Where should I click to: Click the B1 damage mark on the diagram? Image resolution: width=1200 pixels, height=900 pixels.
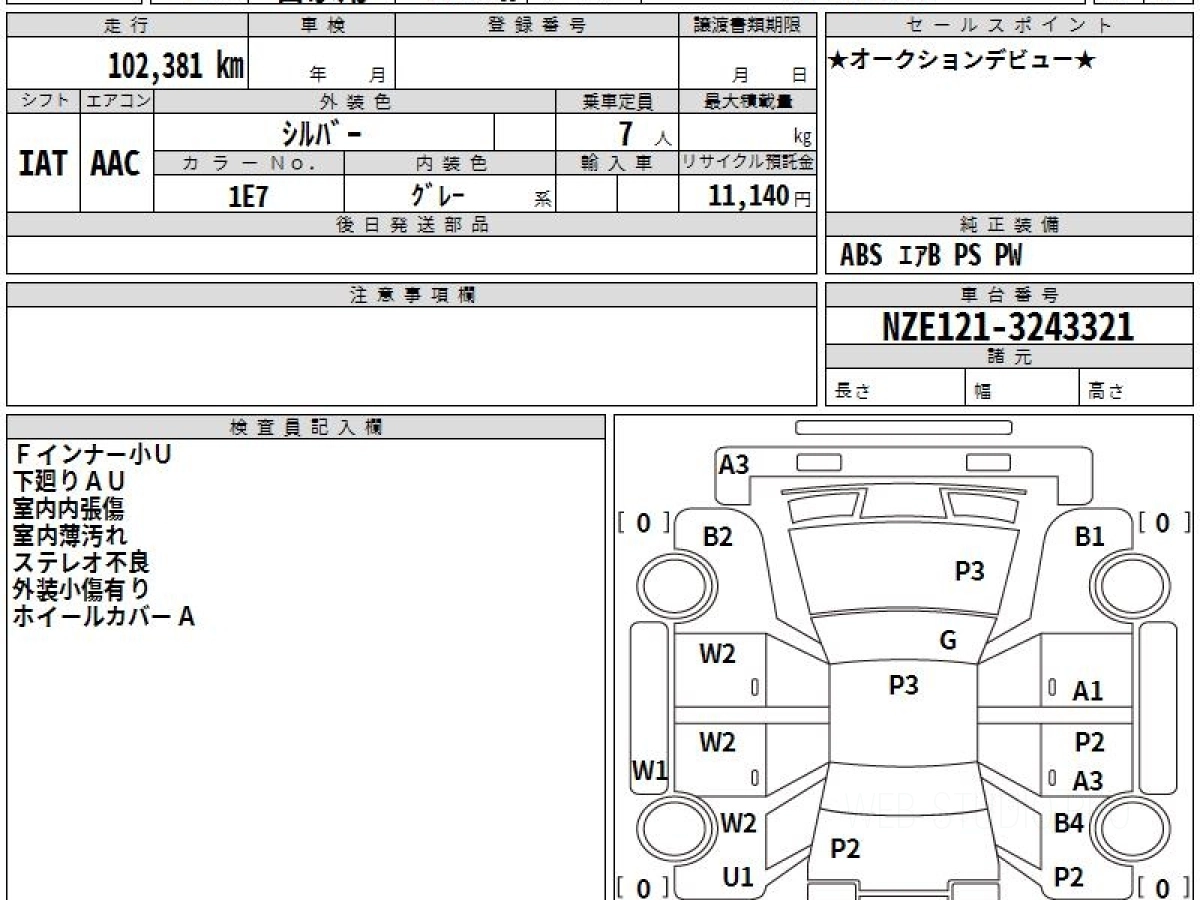1089,537
